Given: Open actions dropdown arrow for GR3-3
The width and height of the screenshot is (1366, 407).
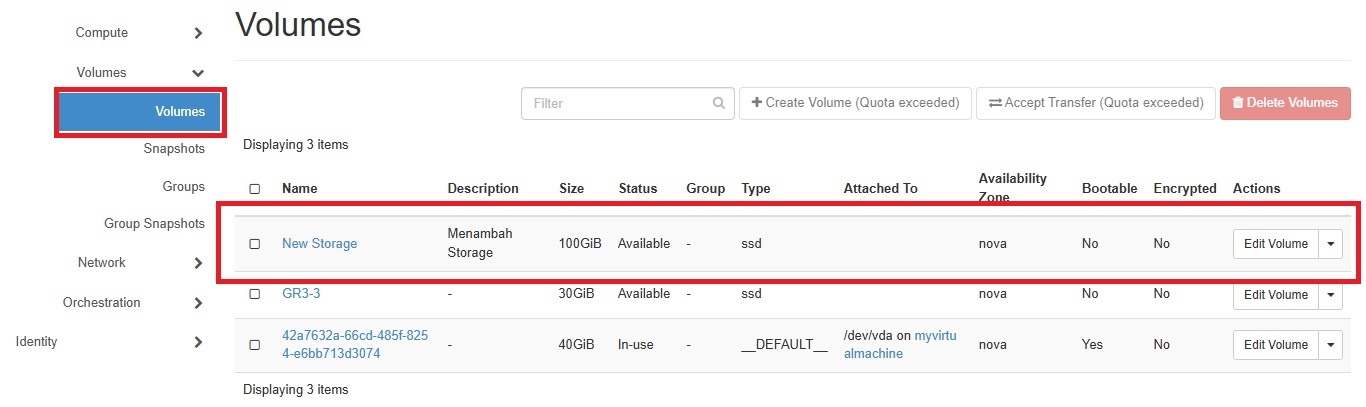Looking at the screenshot, I should point(1330,294).
